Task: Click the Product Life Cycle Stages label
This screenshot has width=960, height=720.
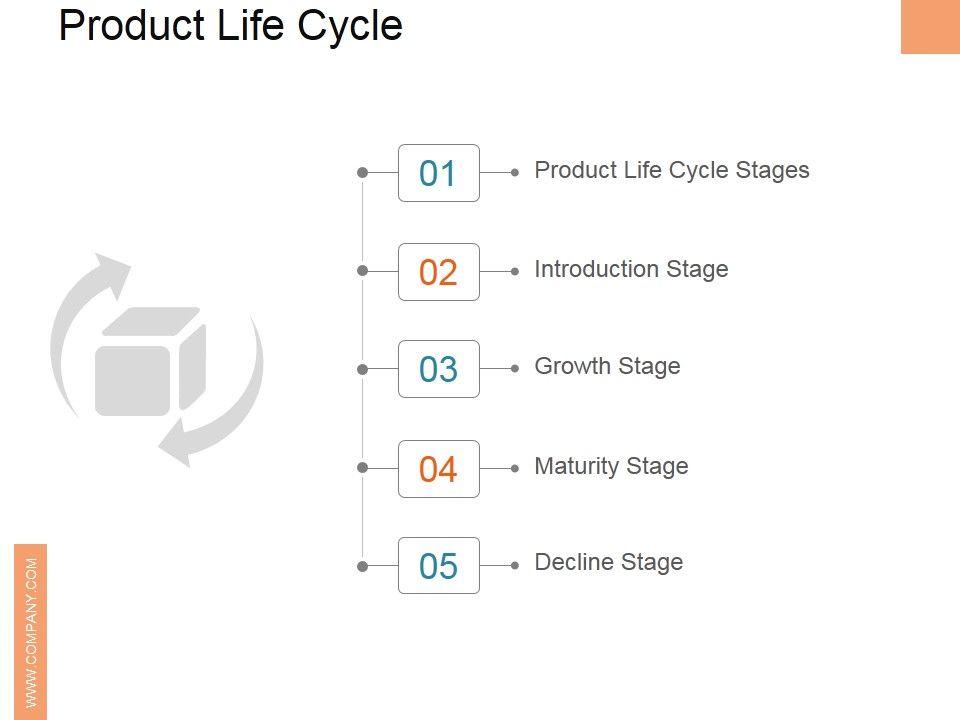Action: pos(672,170)
